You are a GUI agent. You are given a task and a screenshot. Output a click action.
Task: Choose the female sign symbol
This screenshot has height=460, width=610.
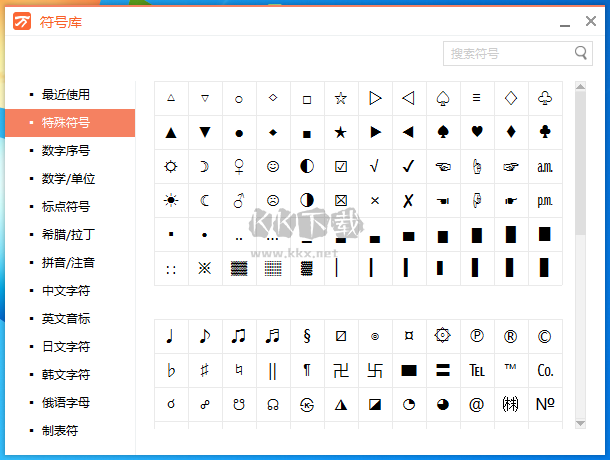tap(239, 167)
